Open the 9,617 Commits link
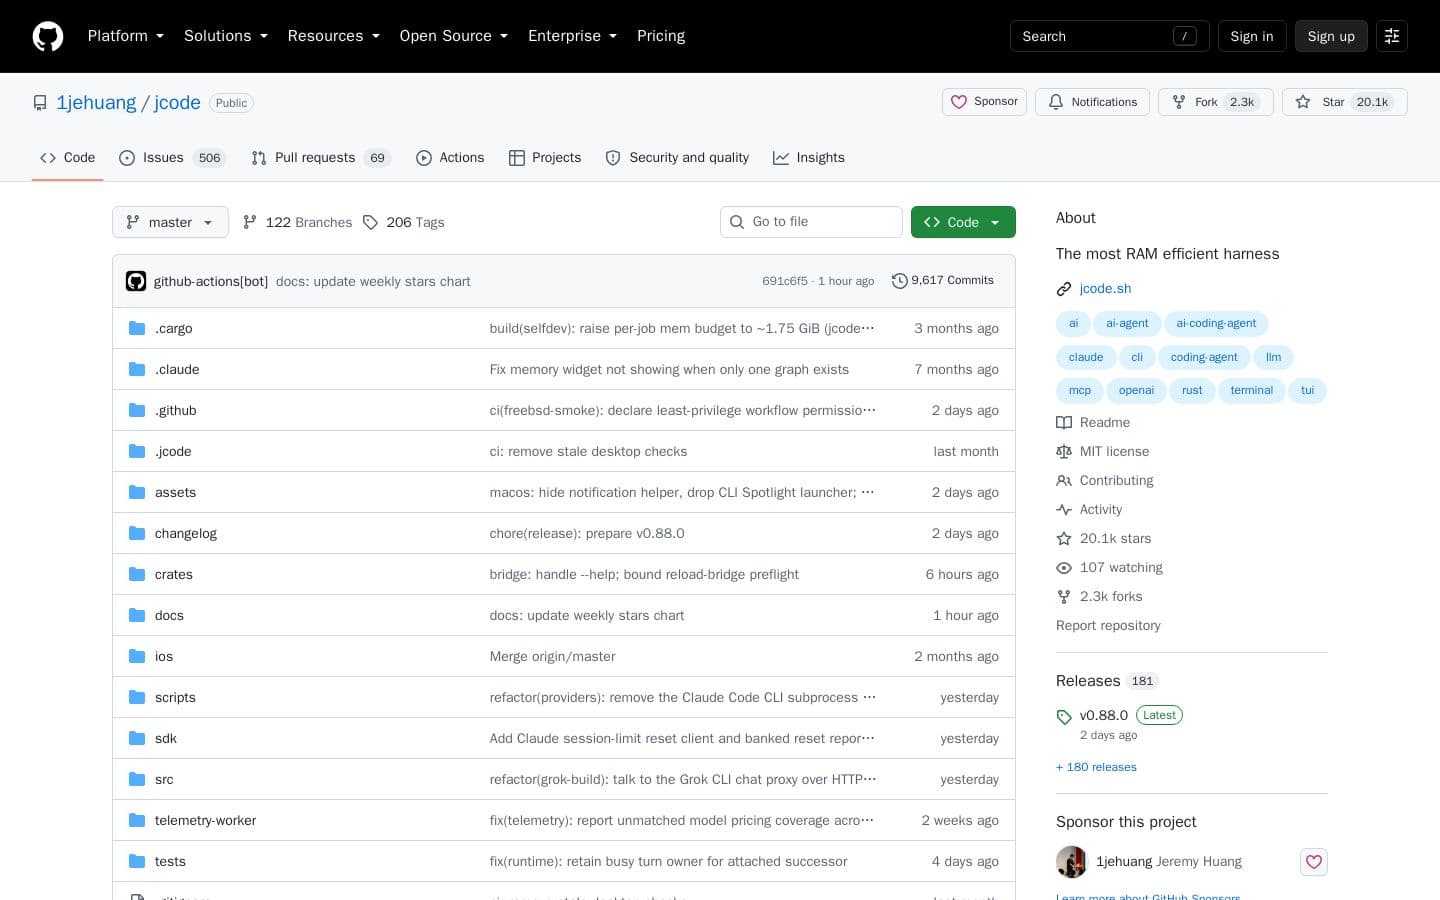The width and height of the screenshot is (1440, 900). pyautogui.click(x=943, y=281)
